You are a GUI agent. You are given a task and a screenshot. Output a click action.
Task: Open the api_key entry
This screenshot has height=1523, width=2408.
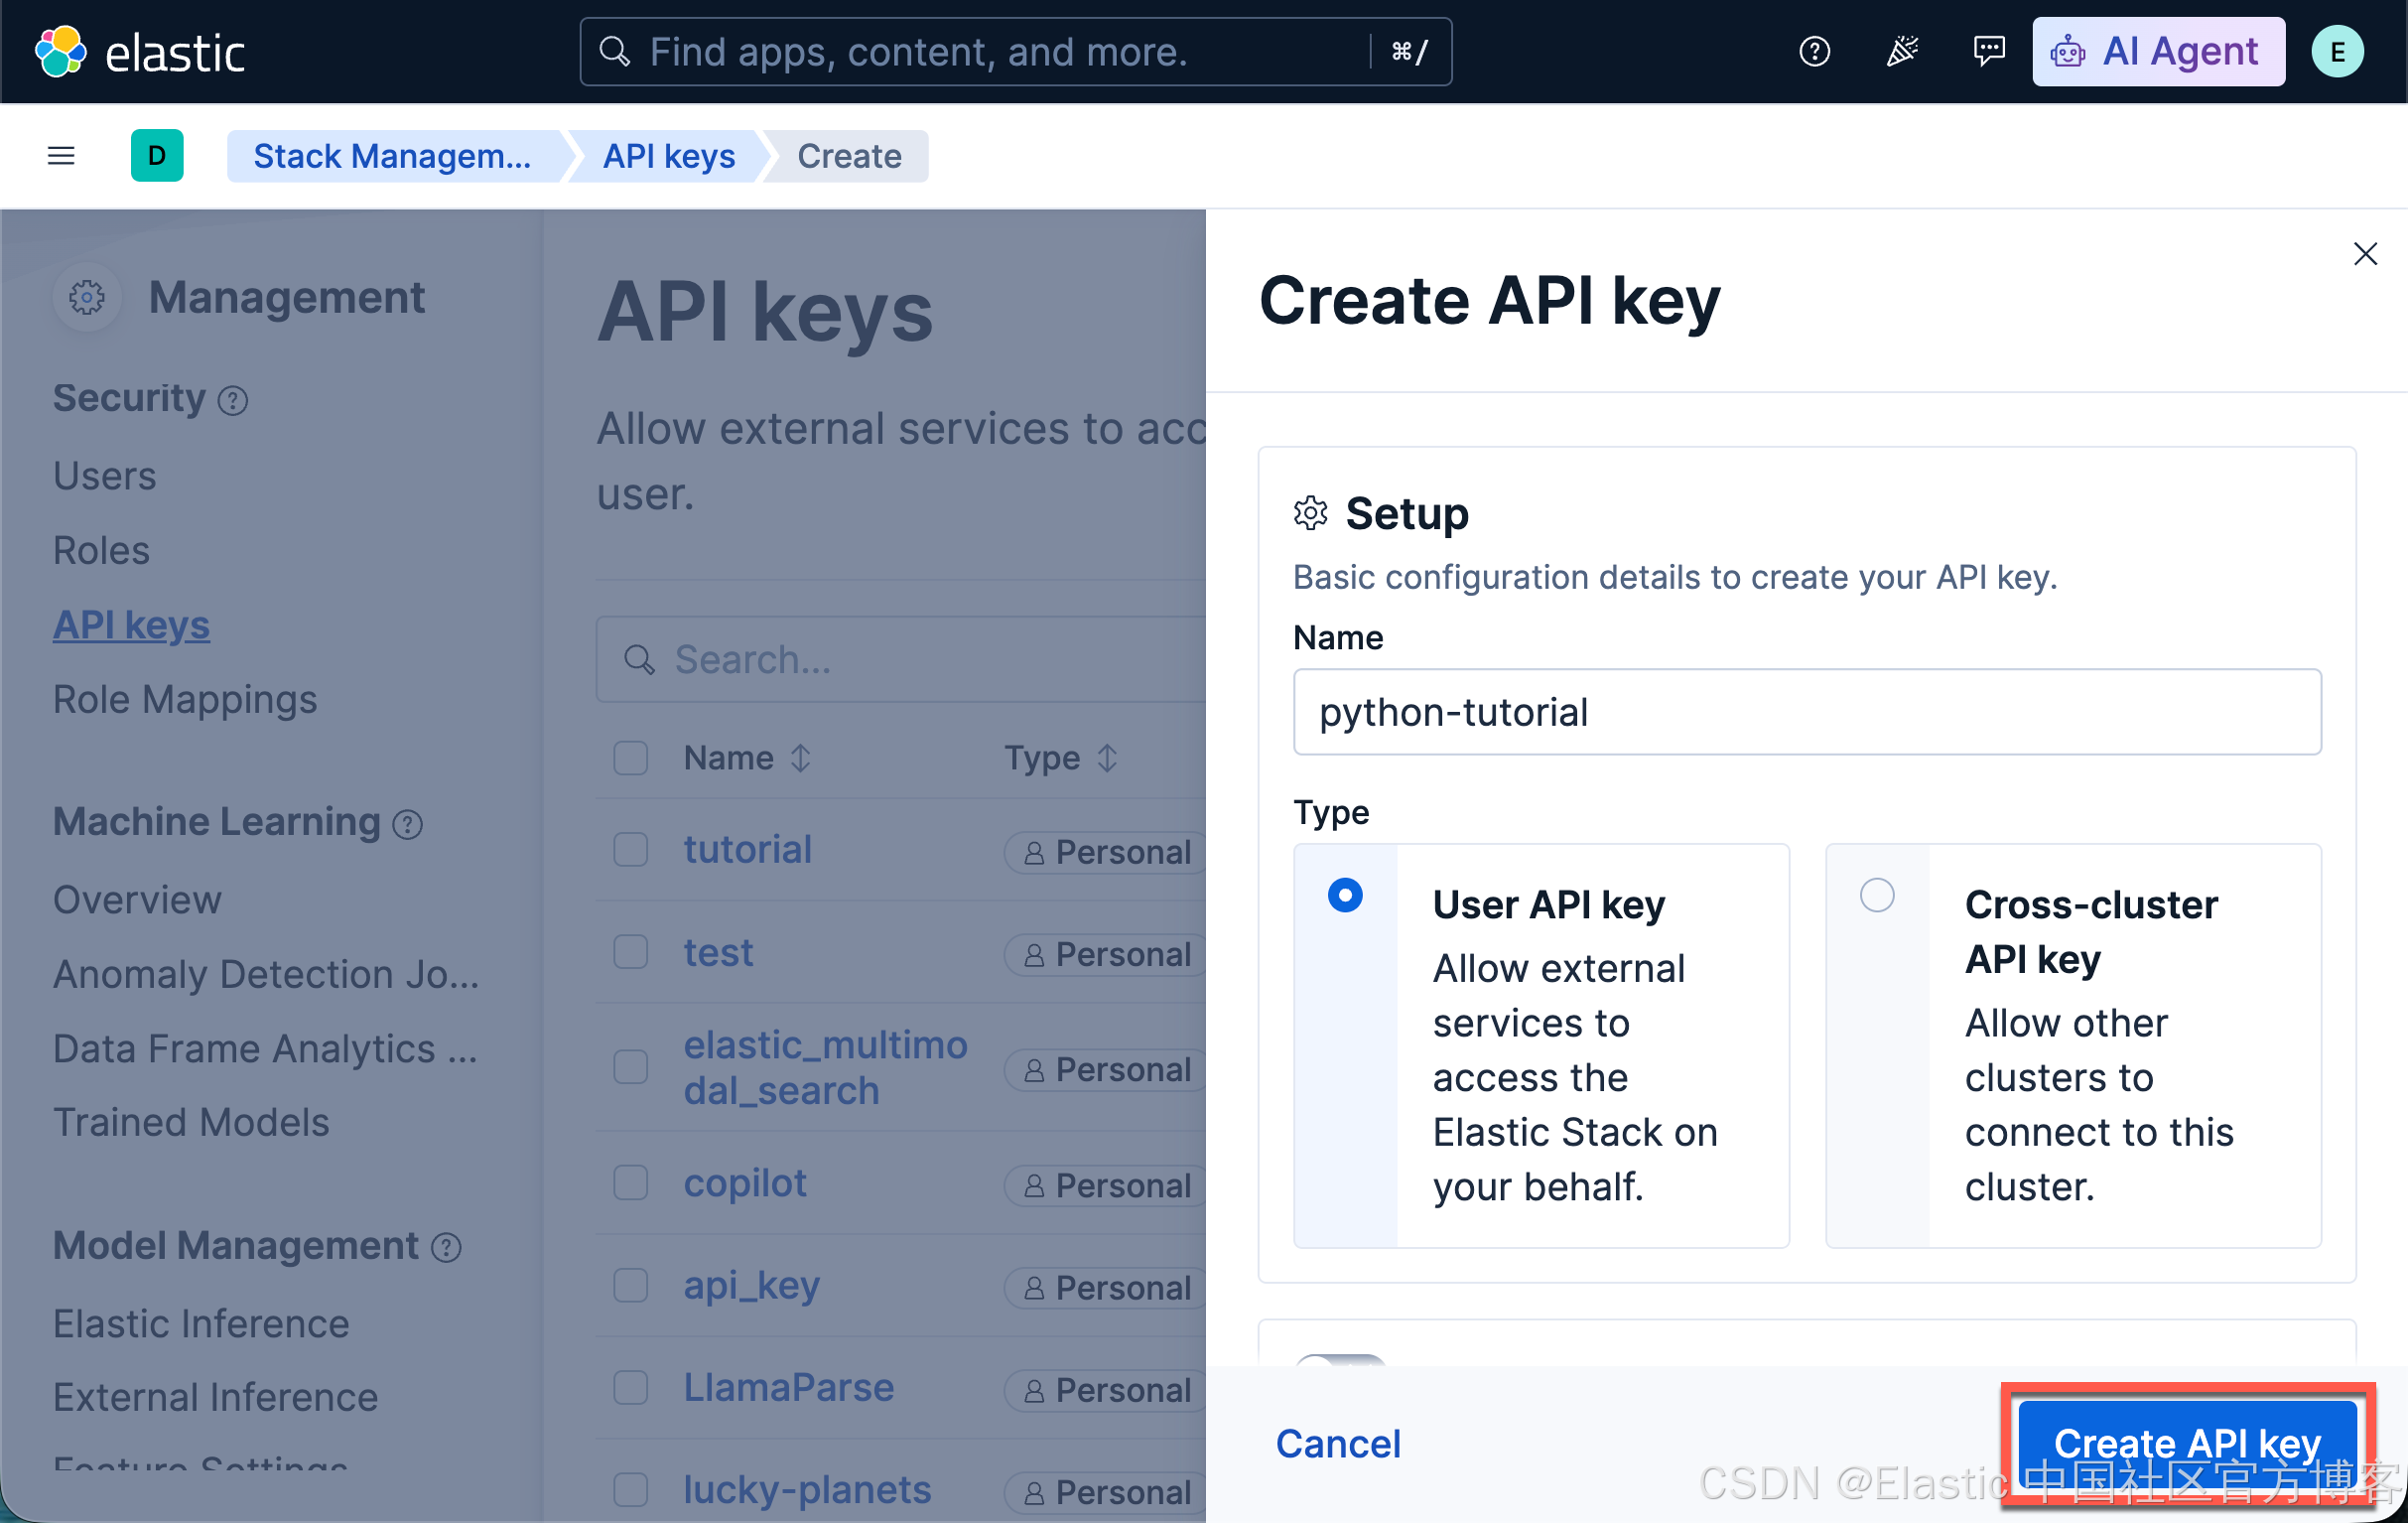(x=752, y=1286)
